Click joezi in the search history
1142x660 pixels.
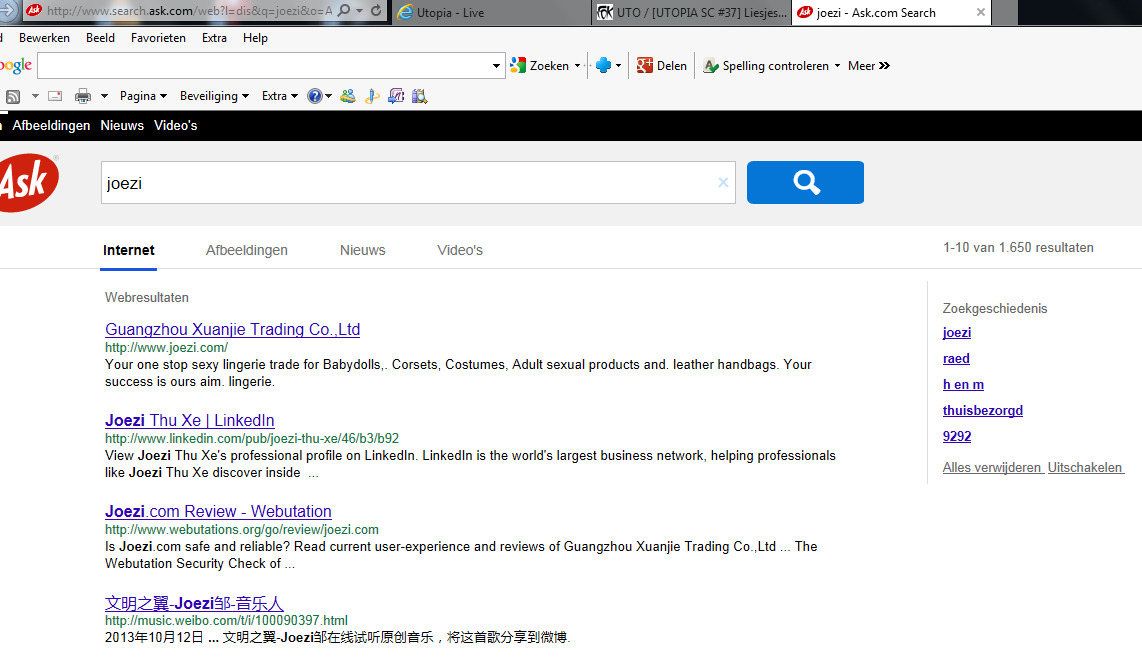[956, 333]
